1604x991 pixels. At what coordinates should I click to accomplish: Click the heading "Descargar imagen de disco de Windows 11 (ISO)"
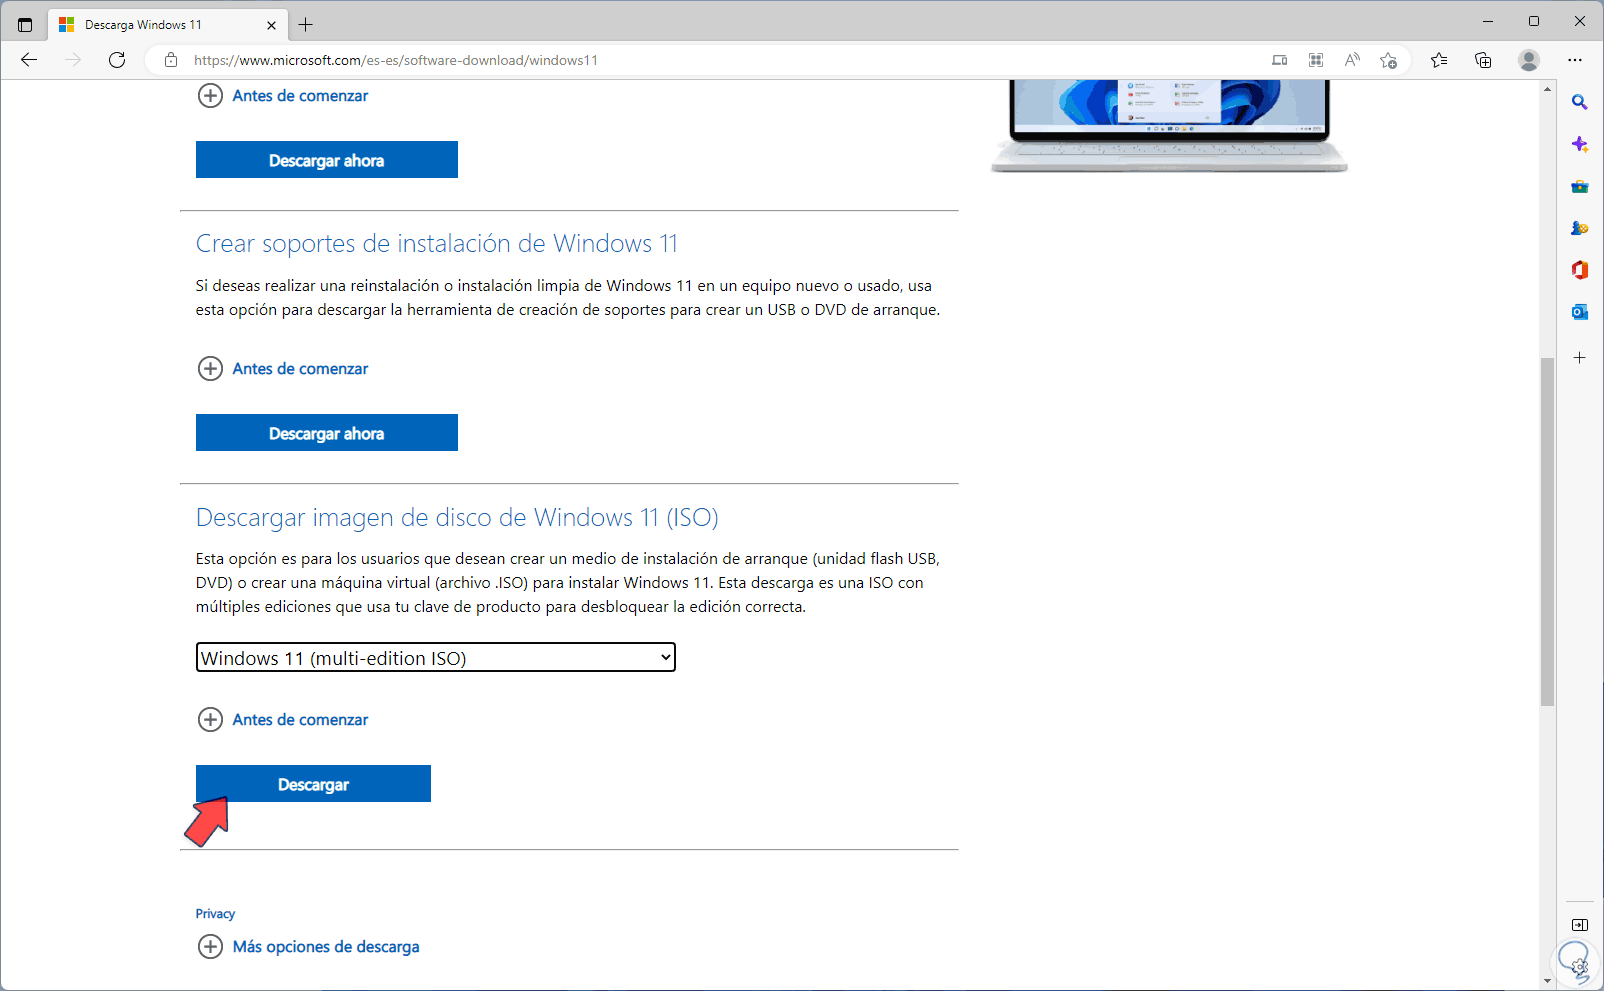coord(457,518)
